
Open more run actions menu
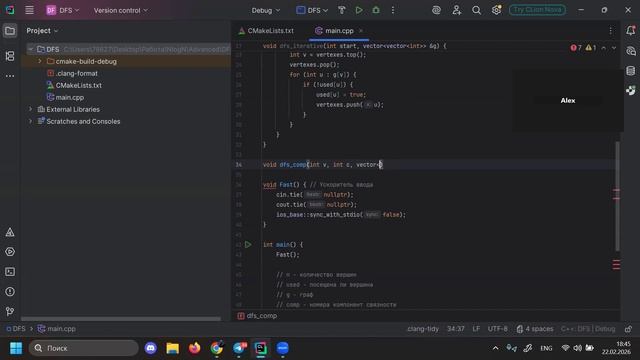[x=393, y=10]
